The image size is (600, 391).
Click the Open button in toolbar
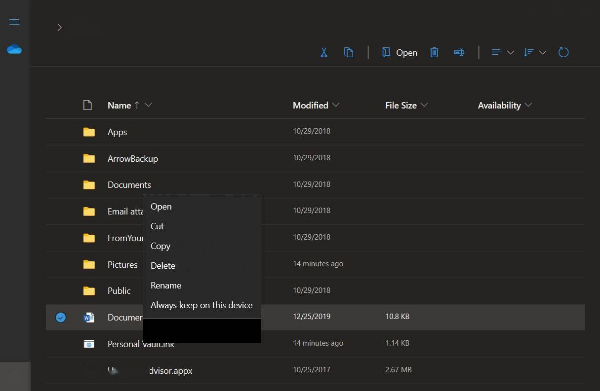tap(399, 52)
